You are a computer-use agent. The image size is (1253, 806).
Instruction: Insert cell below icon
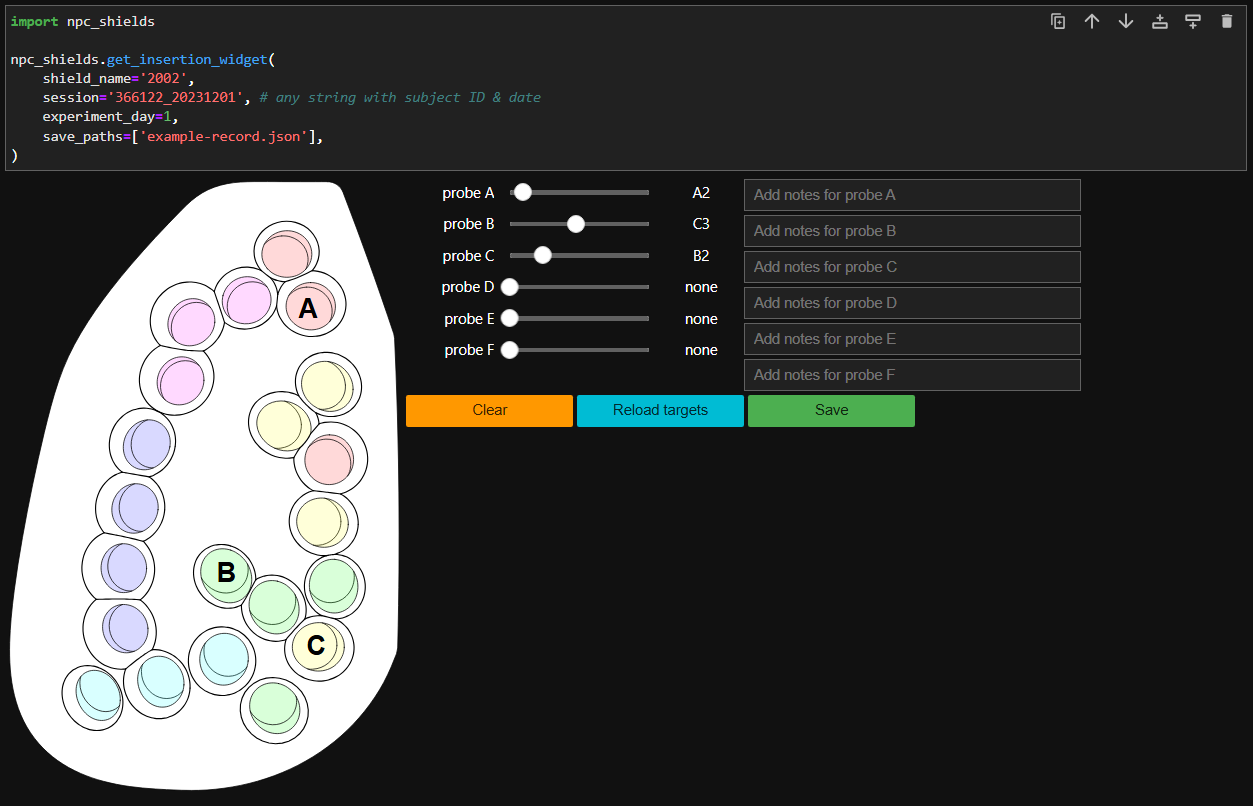pyautogui.click(x=1193, y=21)
